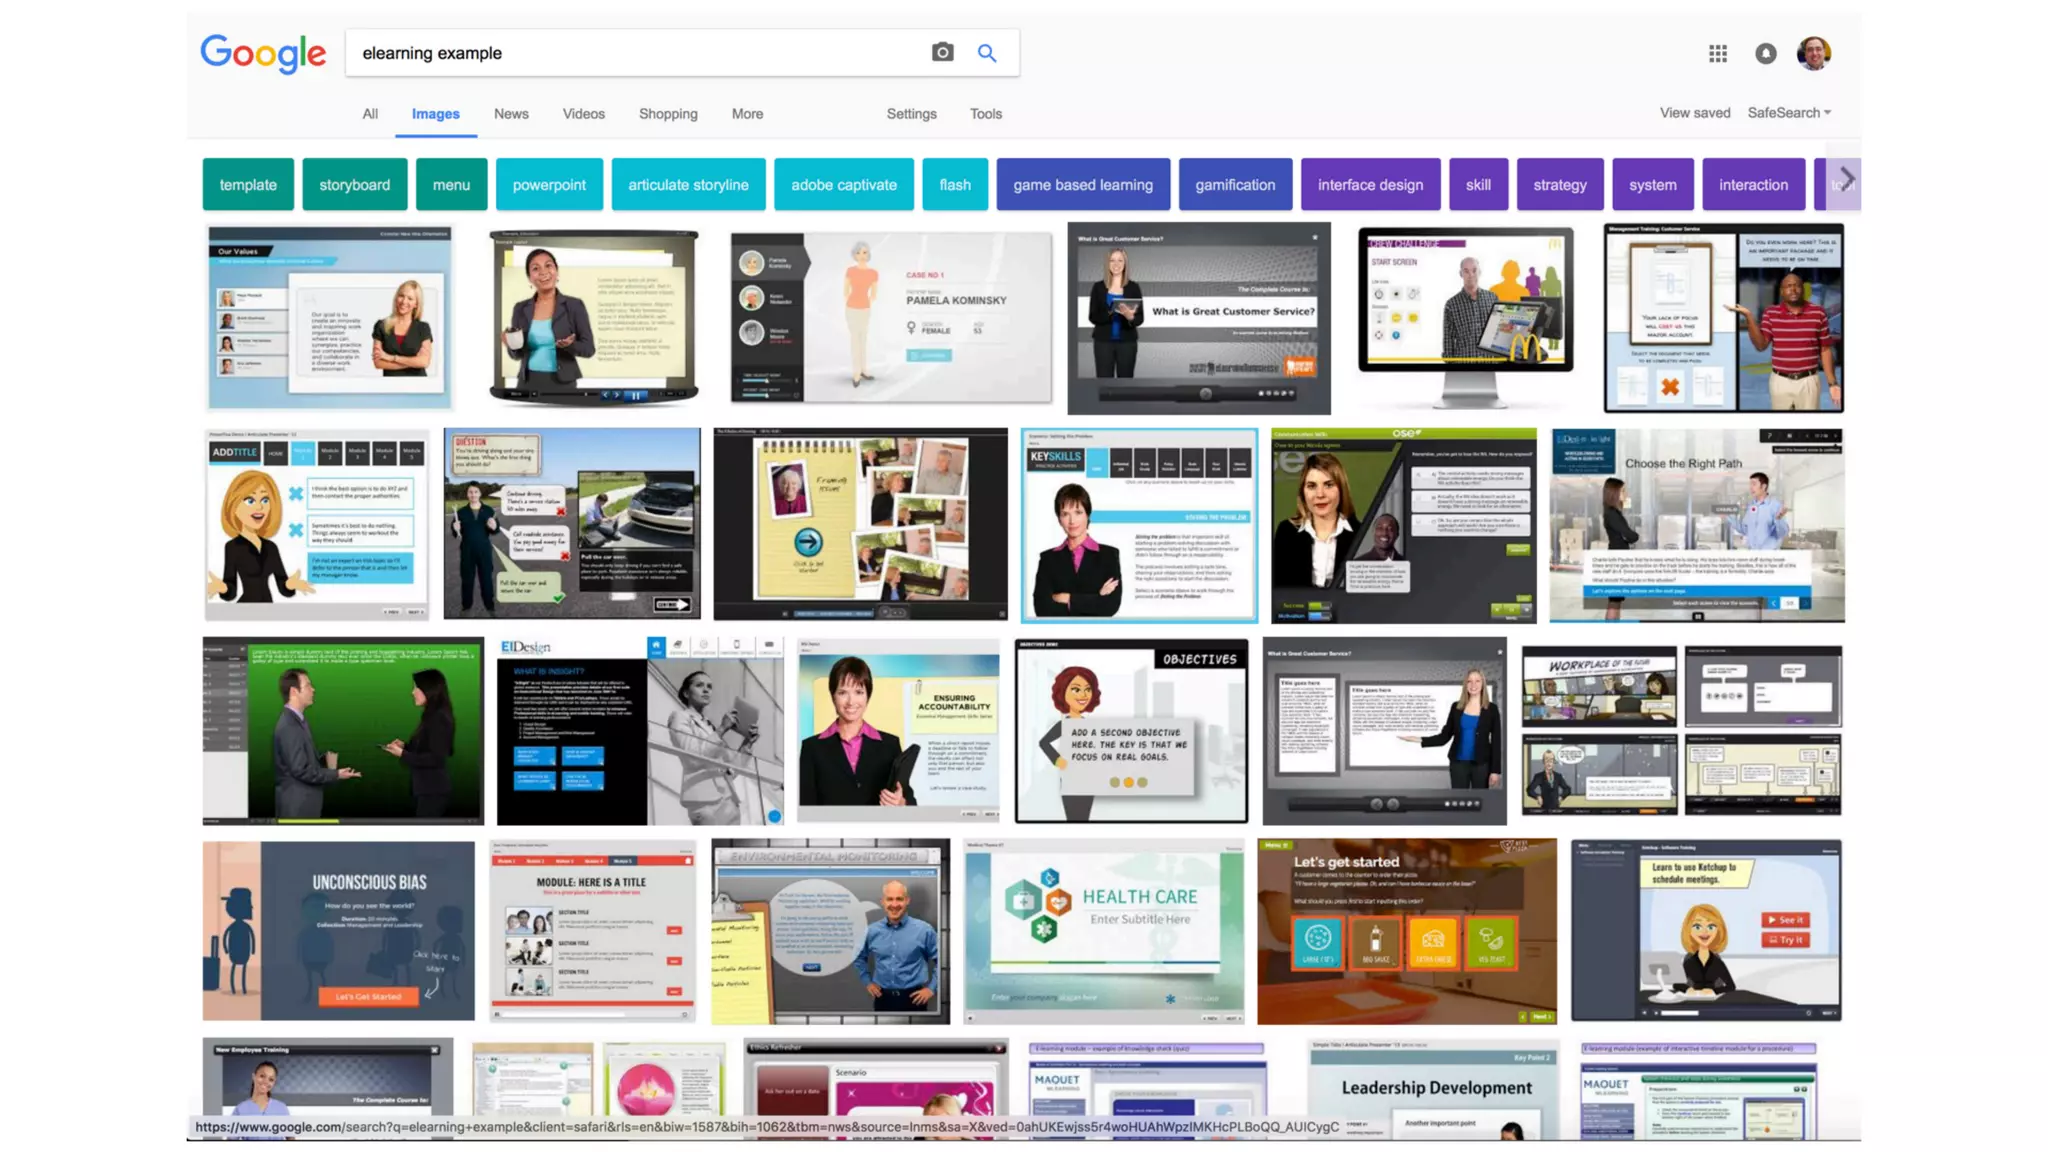Viewport: 2048px width, 1152px height.
Task: Click the Google account profile avatar
Action: 1813,53
